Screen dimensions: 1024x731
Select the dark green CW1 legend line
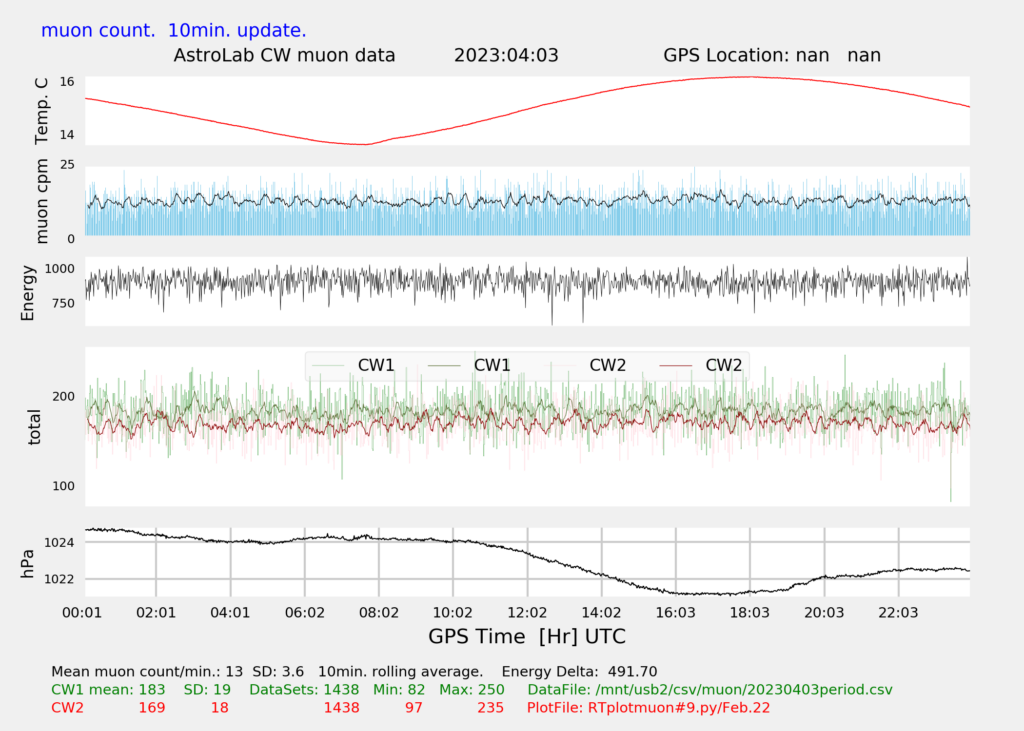(446, 366)
